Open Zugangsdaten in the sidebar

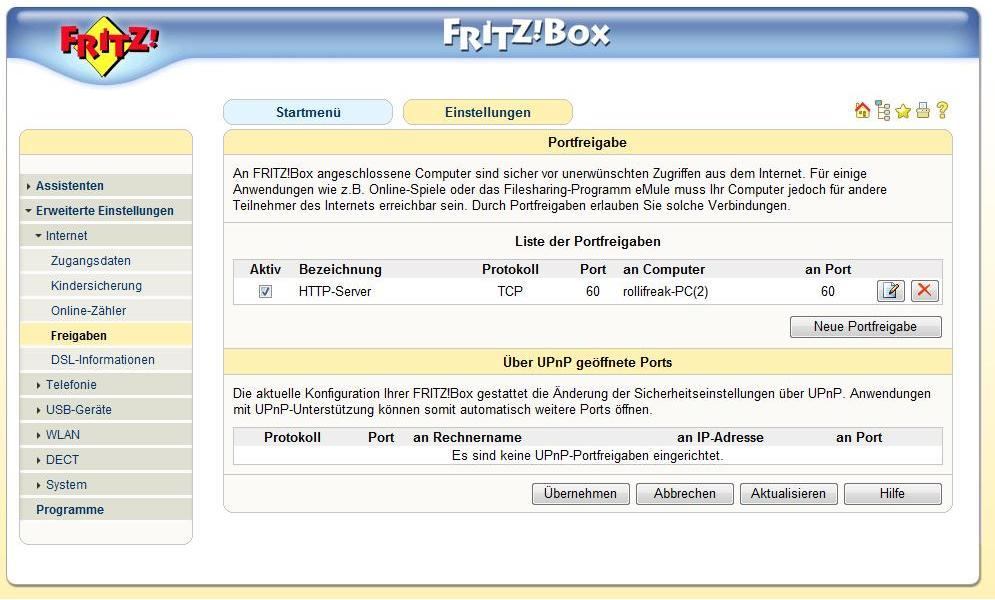(x=91, y=261)
